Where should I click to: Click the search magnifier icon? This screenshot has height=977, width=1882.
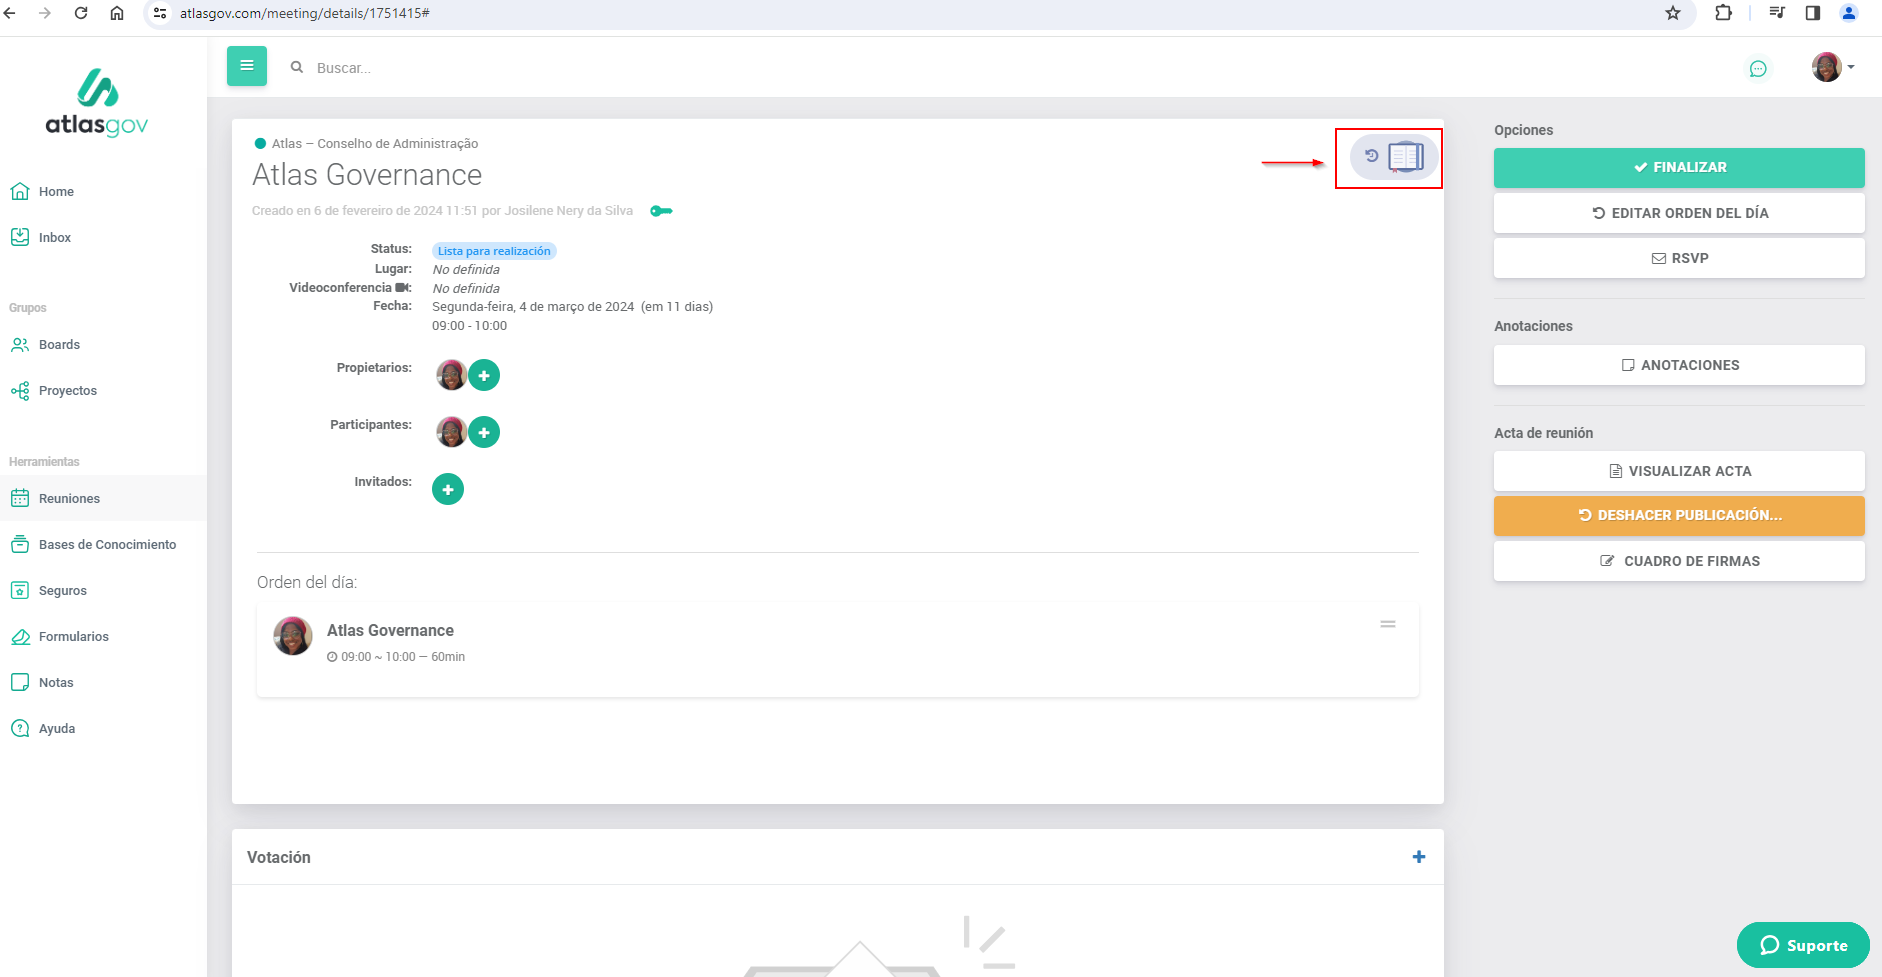pos(297,67)
